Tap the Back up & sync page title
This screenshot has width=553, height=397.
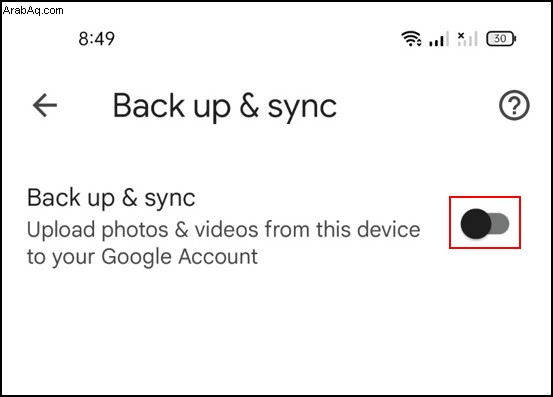click(x=225, y=106)
